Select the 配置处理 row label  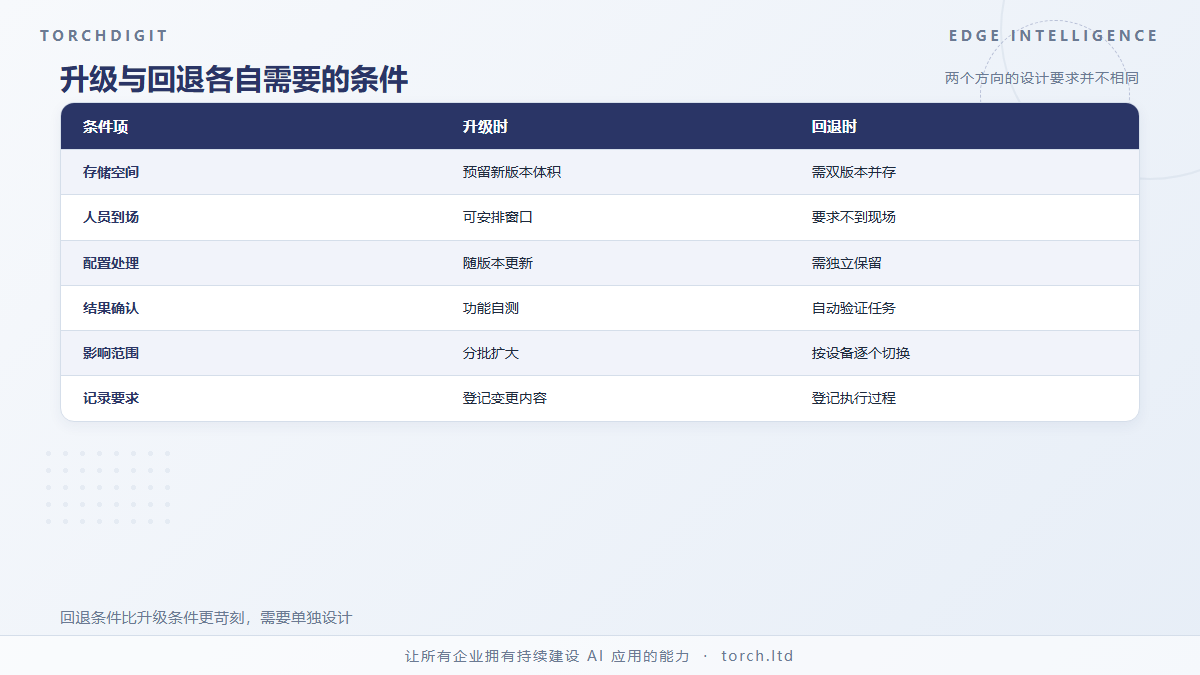[x=111, y=263]
